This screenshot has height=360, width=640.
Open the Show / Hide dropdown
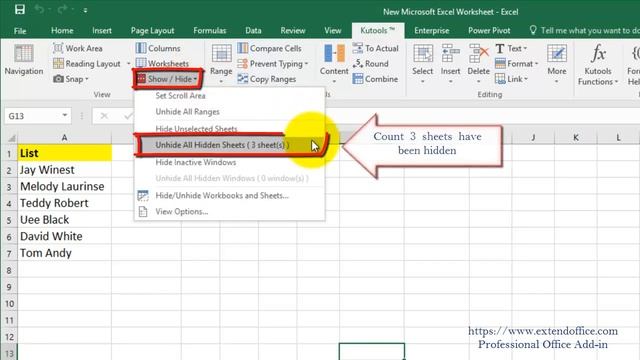point(167,79)
